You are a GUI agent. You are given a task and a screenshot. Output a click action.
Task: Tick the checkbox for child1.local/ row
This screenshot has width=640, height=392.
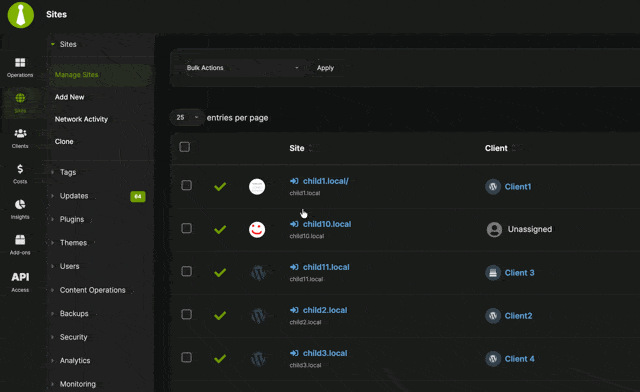click(187, 185)
